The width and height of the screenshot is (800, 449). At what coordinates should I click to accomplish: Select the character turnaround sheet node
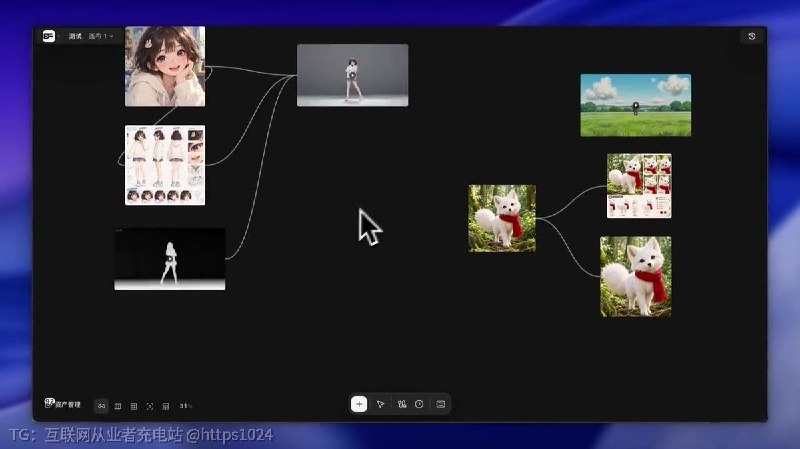[165, 165]
